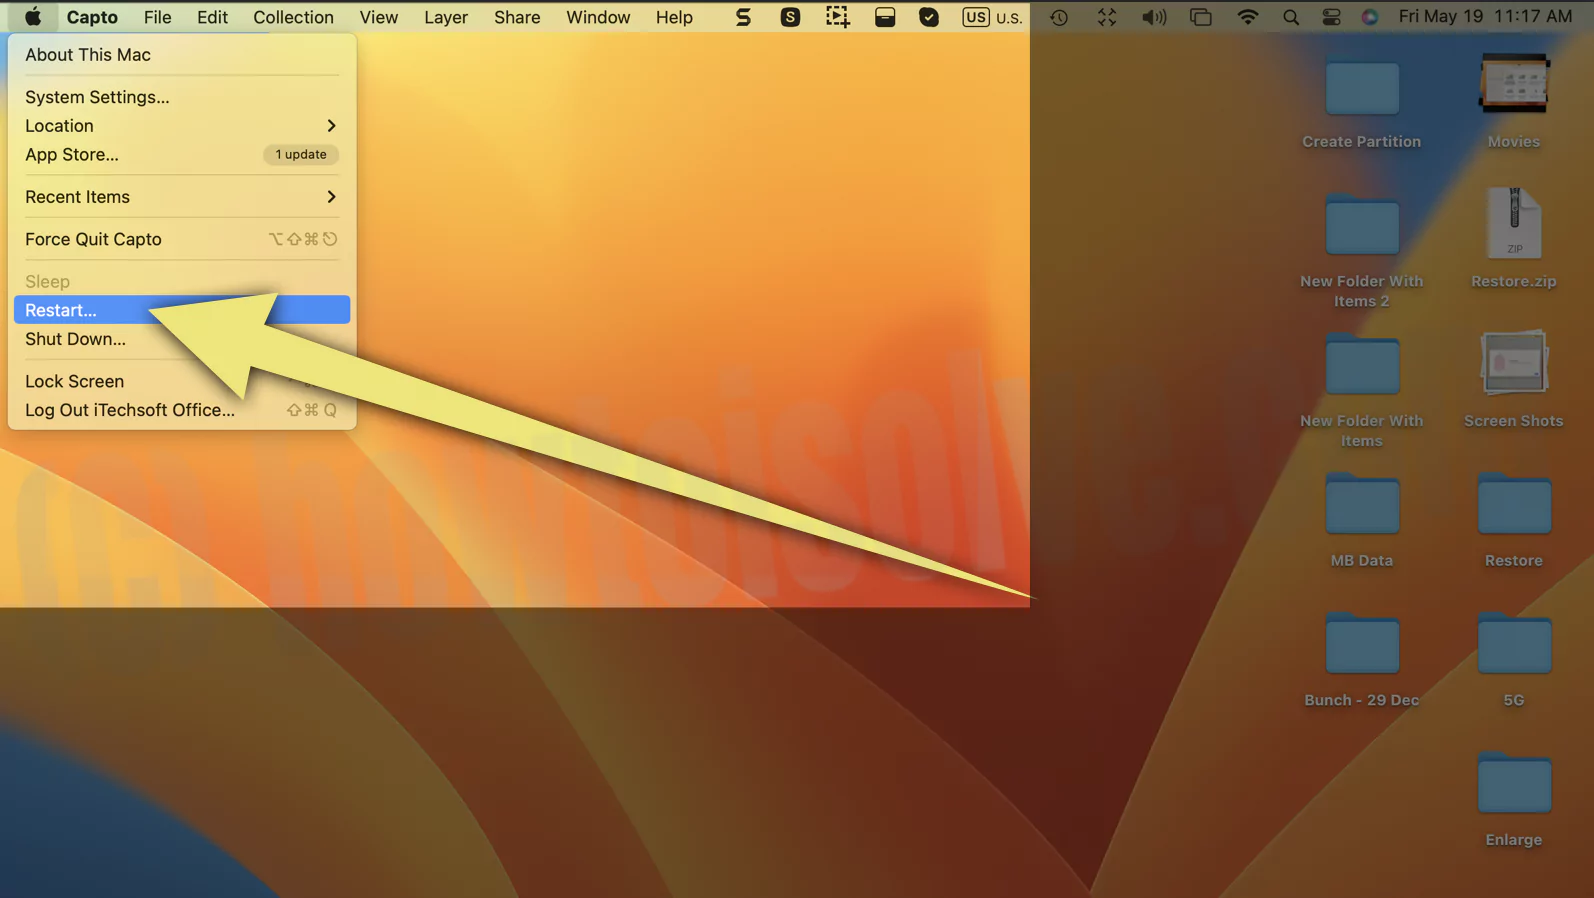
Task: Click the black S square menu bar icon
Action: pyautogui.click(x=790, y=17)
